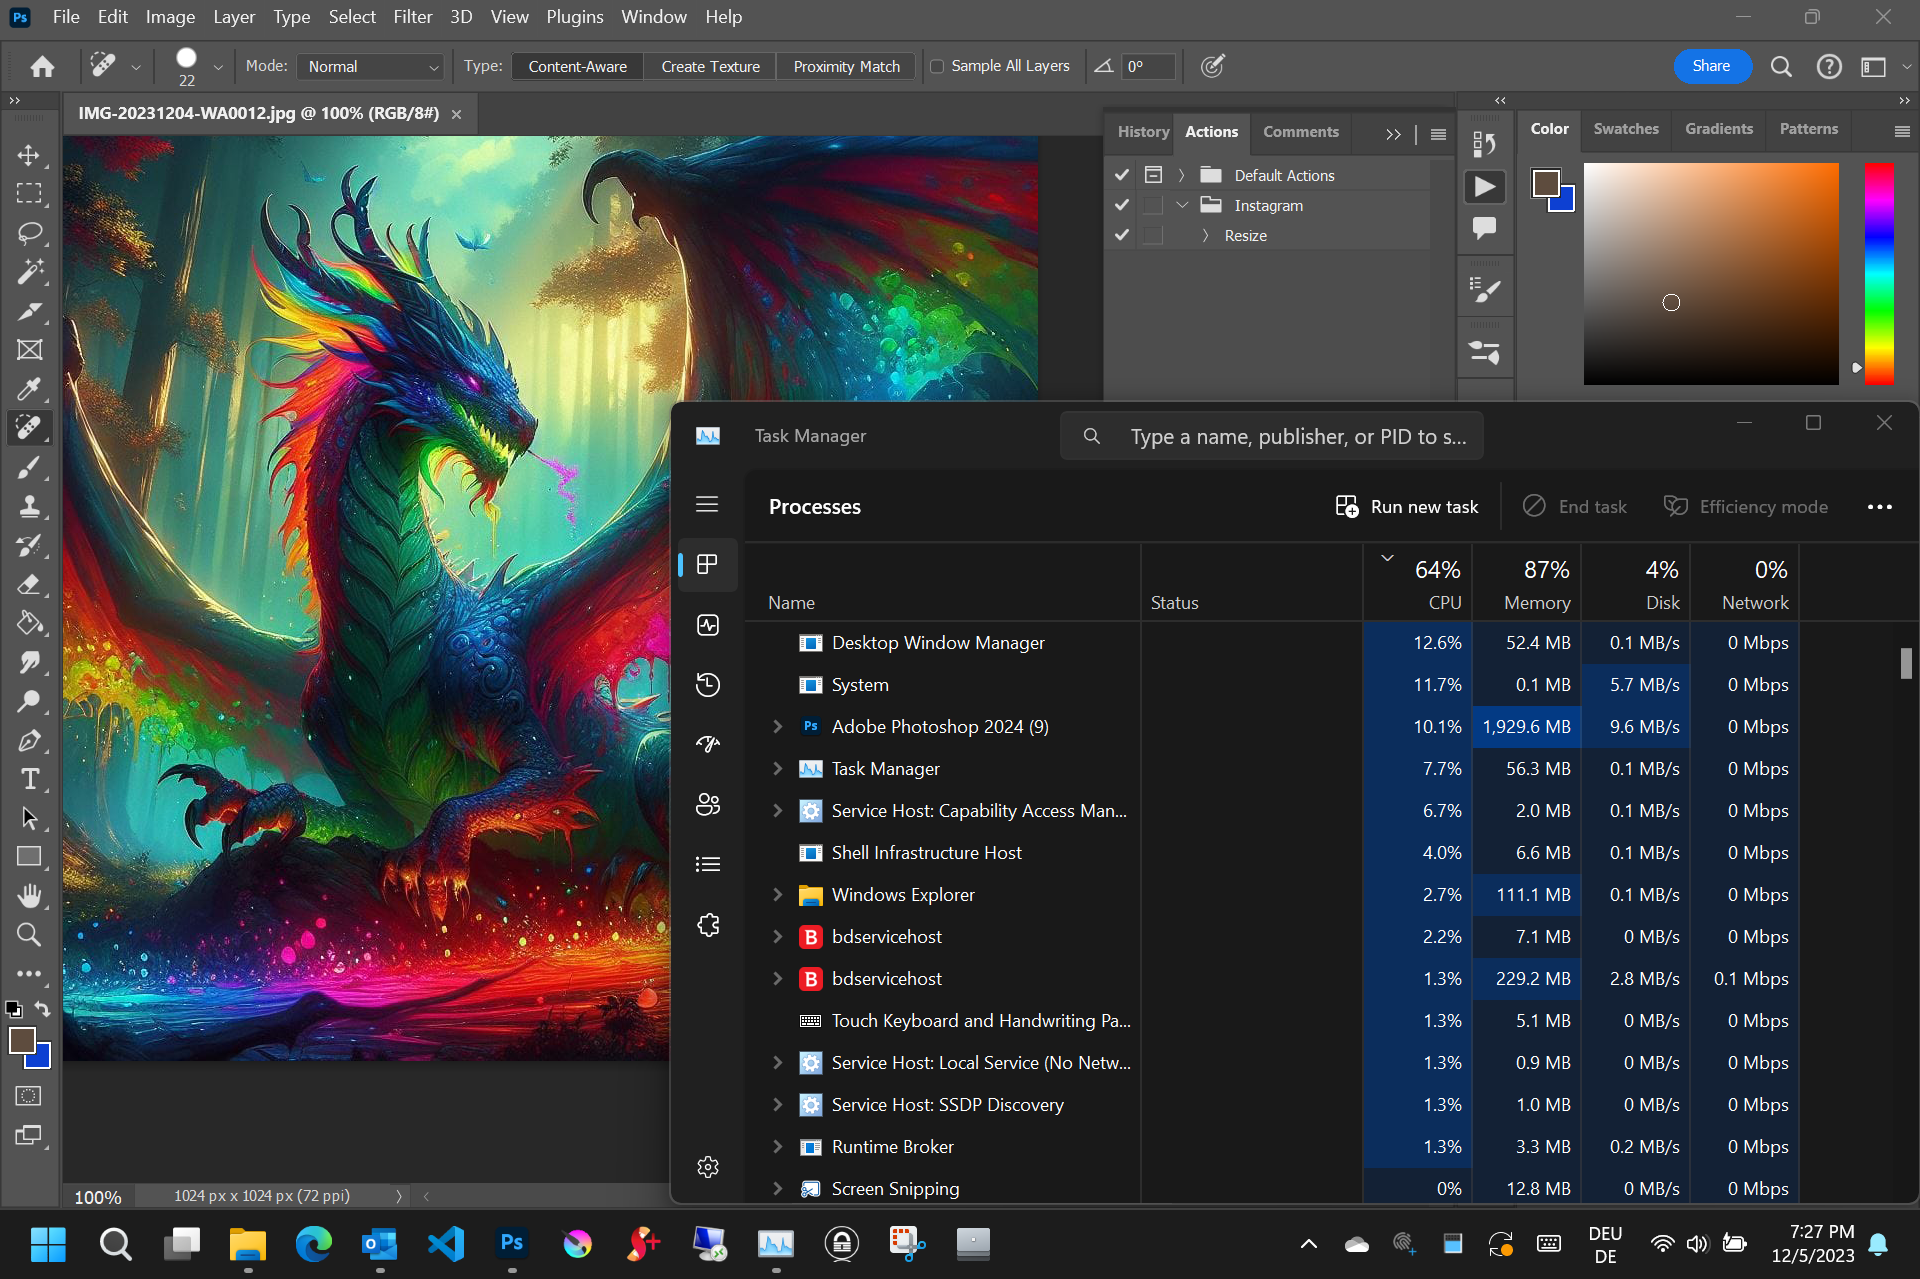Open Photoshop help question mark icon
This screenshot has width=1920, height=1279.
coord(1829,66)
